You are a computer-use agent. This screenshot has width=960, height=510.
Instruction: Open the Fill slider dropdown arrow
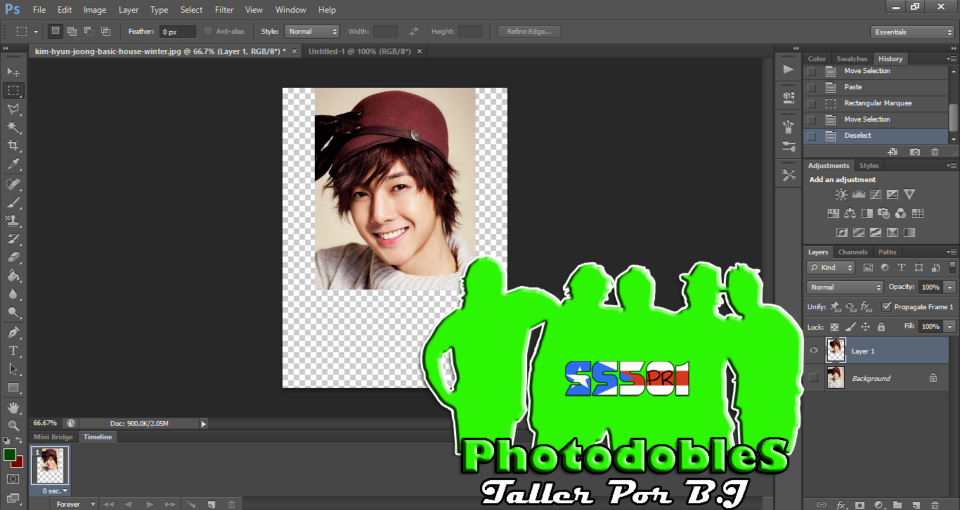coord(950,327)
